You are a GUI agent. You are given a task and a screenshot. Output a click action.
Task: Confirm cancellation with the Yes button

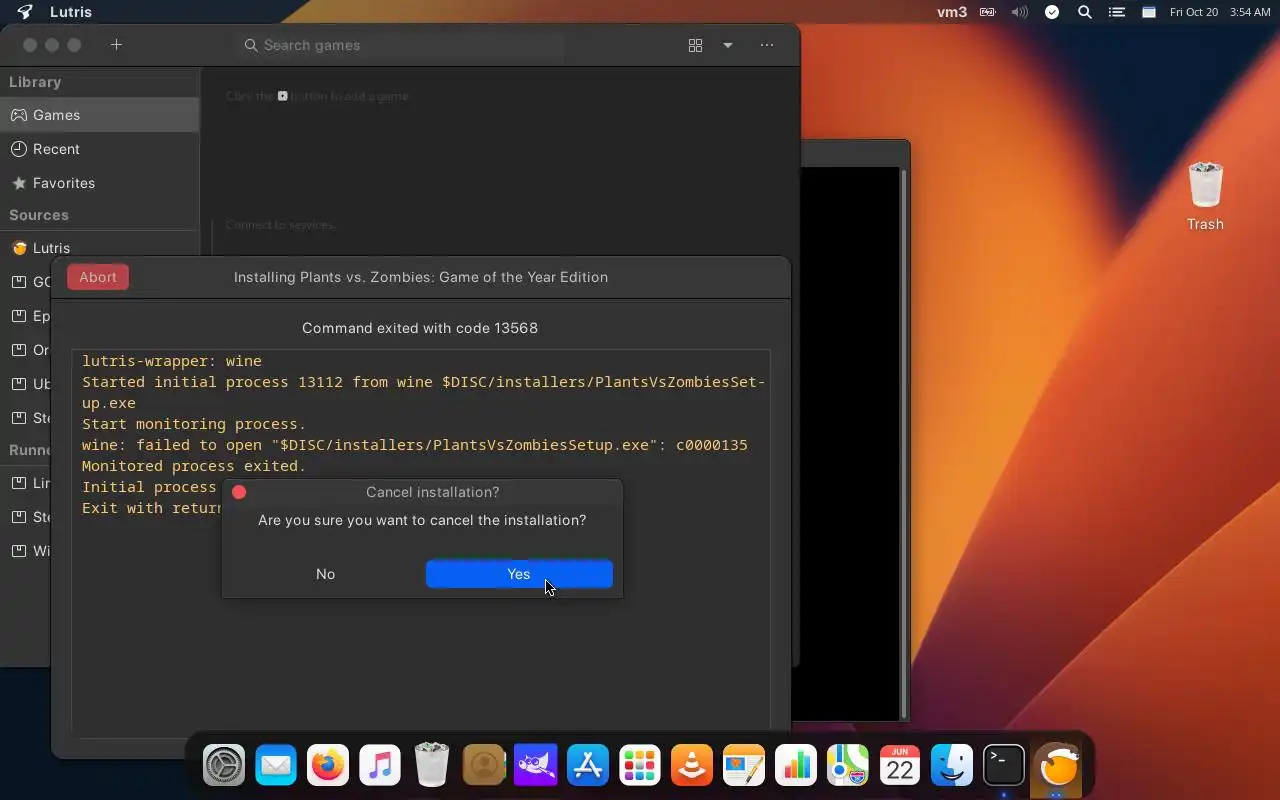[x=519, y=574]
